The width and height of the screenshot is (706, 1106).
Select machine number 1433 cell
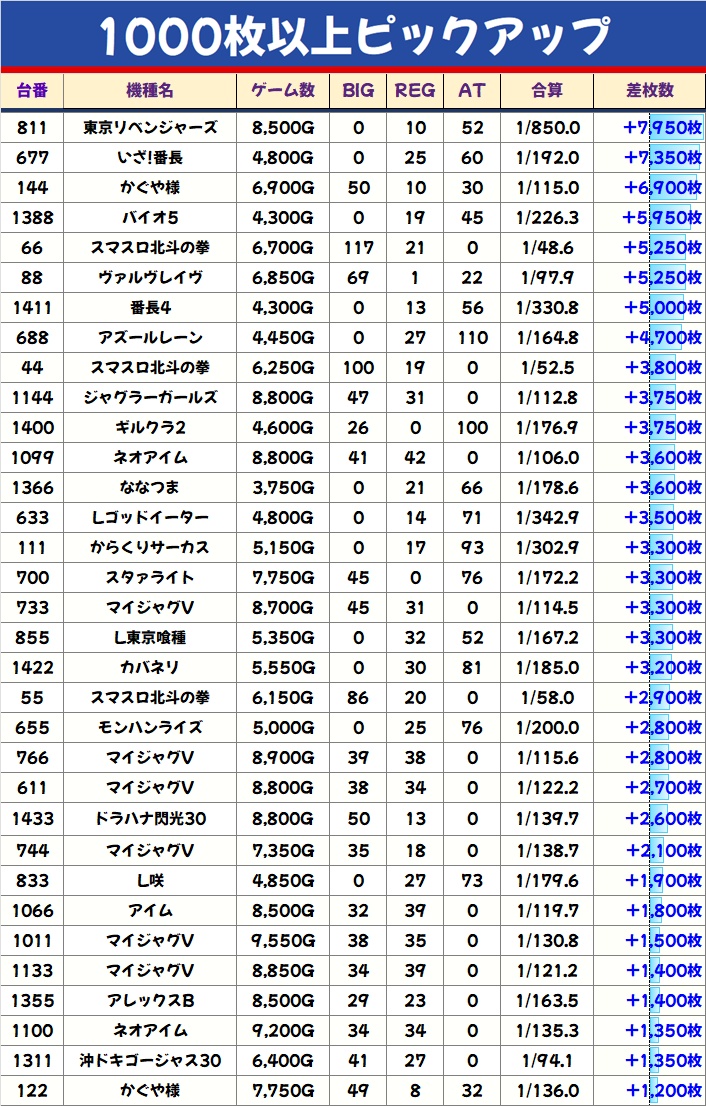[x=32, y=819]
